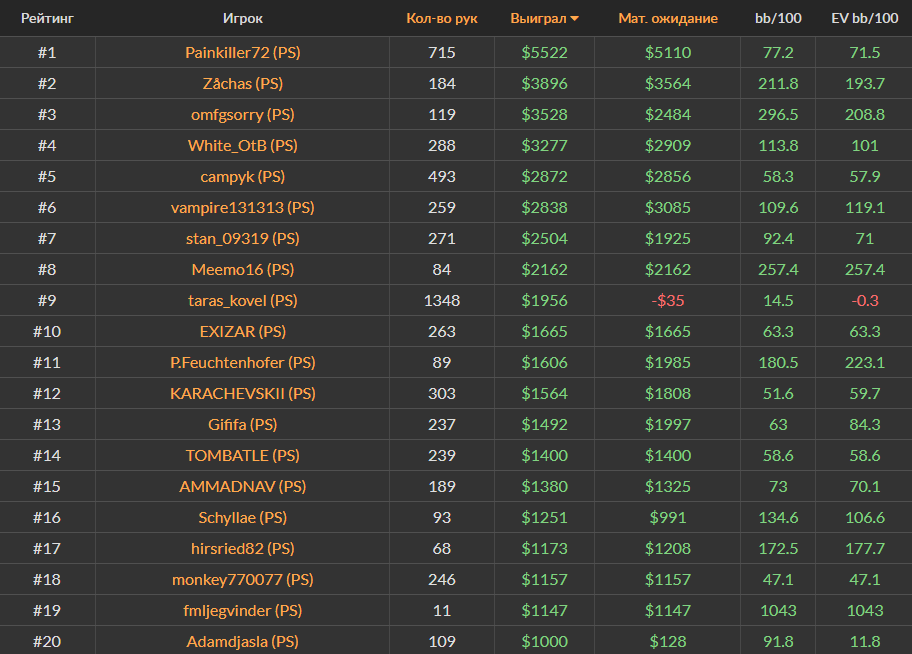
Task: Open Adamdjasla (PS) player profile
Action: pyautogui.click(x=242, y=641)
